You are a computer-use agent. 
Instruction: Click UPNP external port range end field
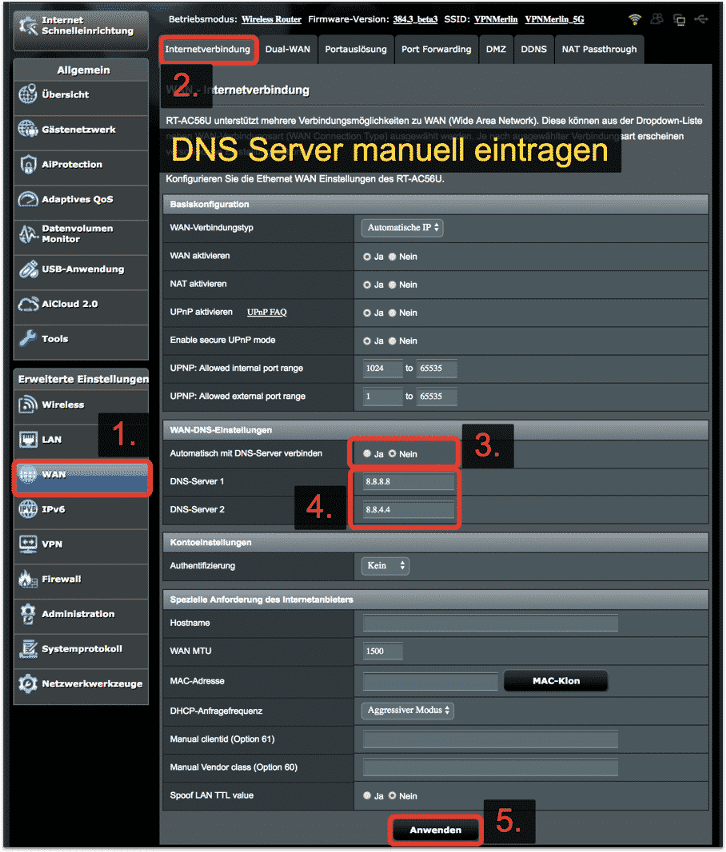[436, 396]
